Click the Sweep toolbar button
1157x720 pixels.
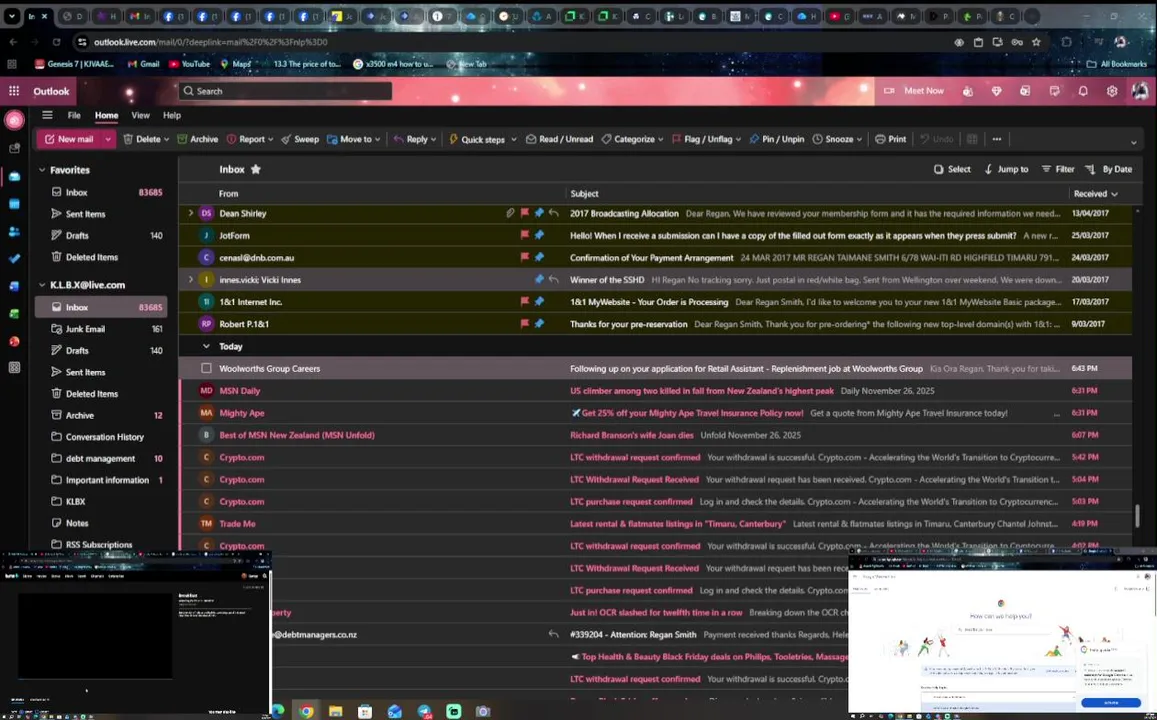[x=300, y=139]
